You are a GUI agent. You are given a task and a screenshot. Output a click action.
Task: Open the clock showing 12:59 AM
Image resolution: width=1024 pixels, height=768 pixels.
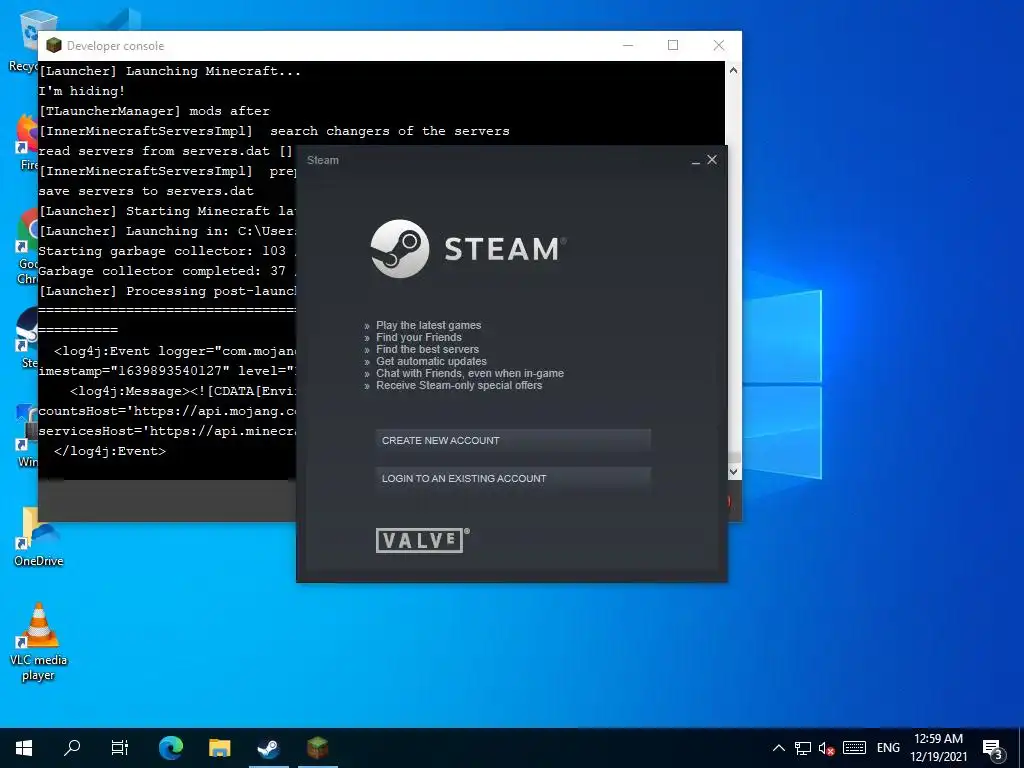[938, 748]
